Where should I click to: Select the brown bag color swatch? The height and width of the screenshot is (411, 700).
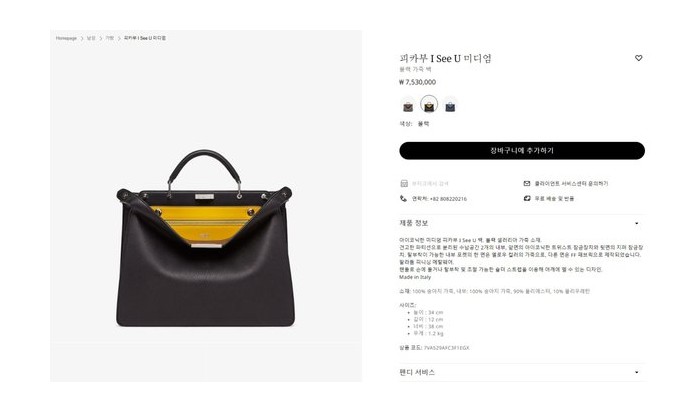pos(408,107)
